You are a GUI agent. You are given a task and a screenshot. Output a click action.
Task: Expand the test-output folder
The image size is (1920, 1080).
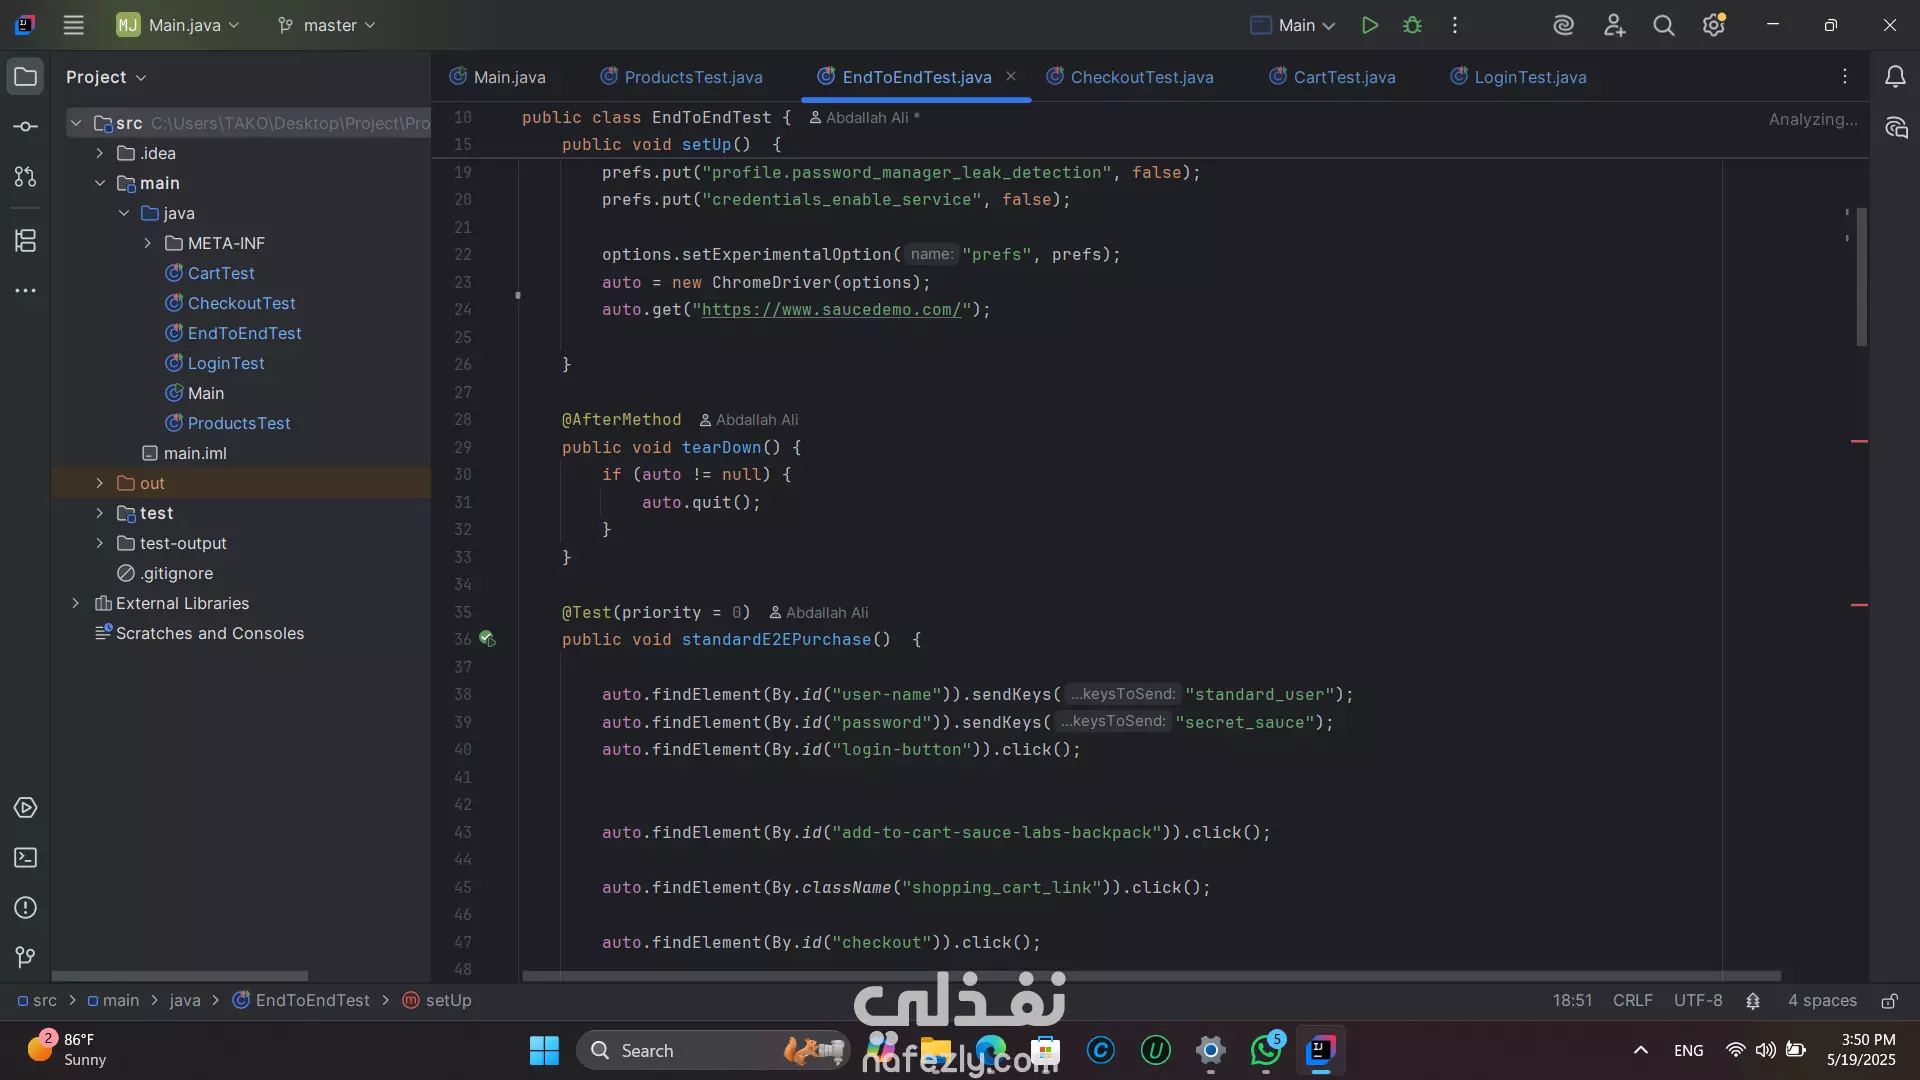click(99, 543)
